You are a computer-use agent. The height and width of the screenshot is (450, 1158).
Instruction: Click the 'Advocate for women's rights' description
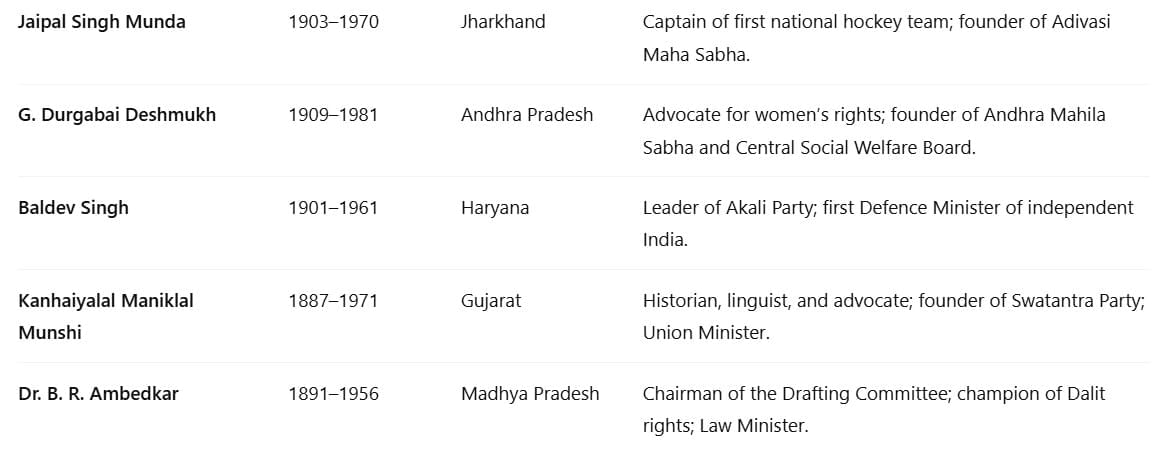tap(874, 132)
